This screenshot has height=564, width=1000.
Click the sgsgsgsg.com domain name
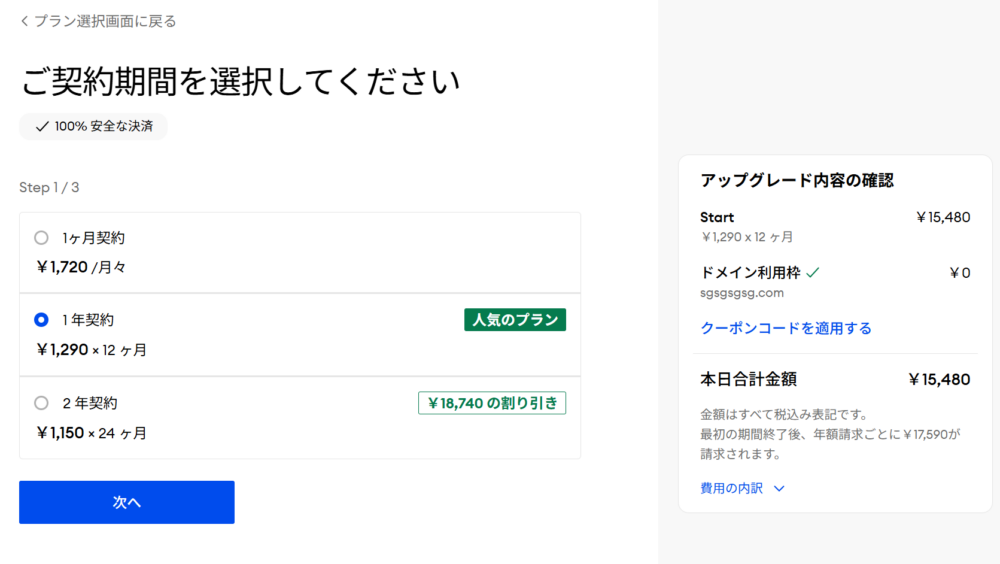tap(742, 293)
